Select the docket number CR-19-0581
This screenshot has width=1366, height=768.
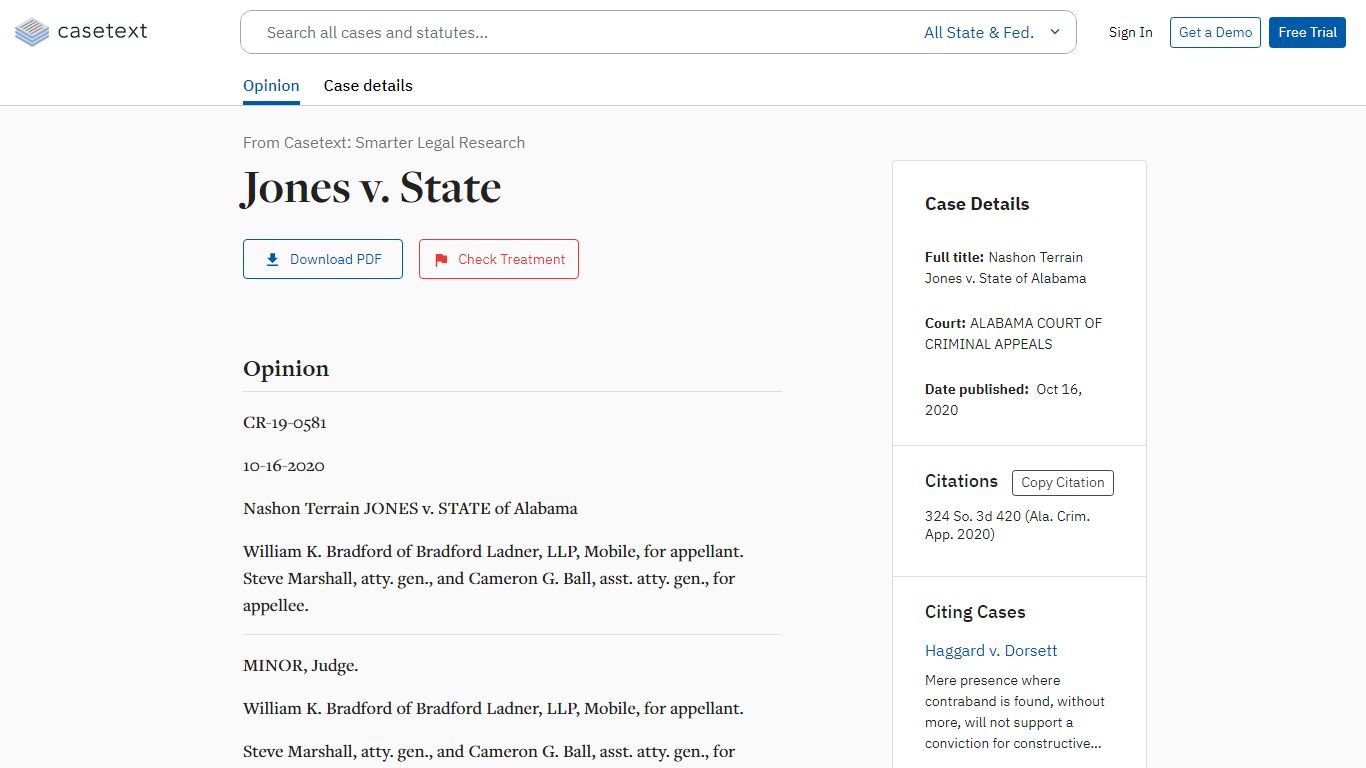point(285,422)
